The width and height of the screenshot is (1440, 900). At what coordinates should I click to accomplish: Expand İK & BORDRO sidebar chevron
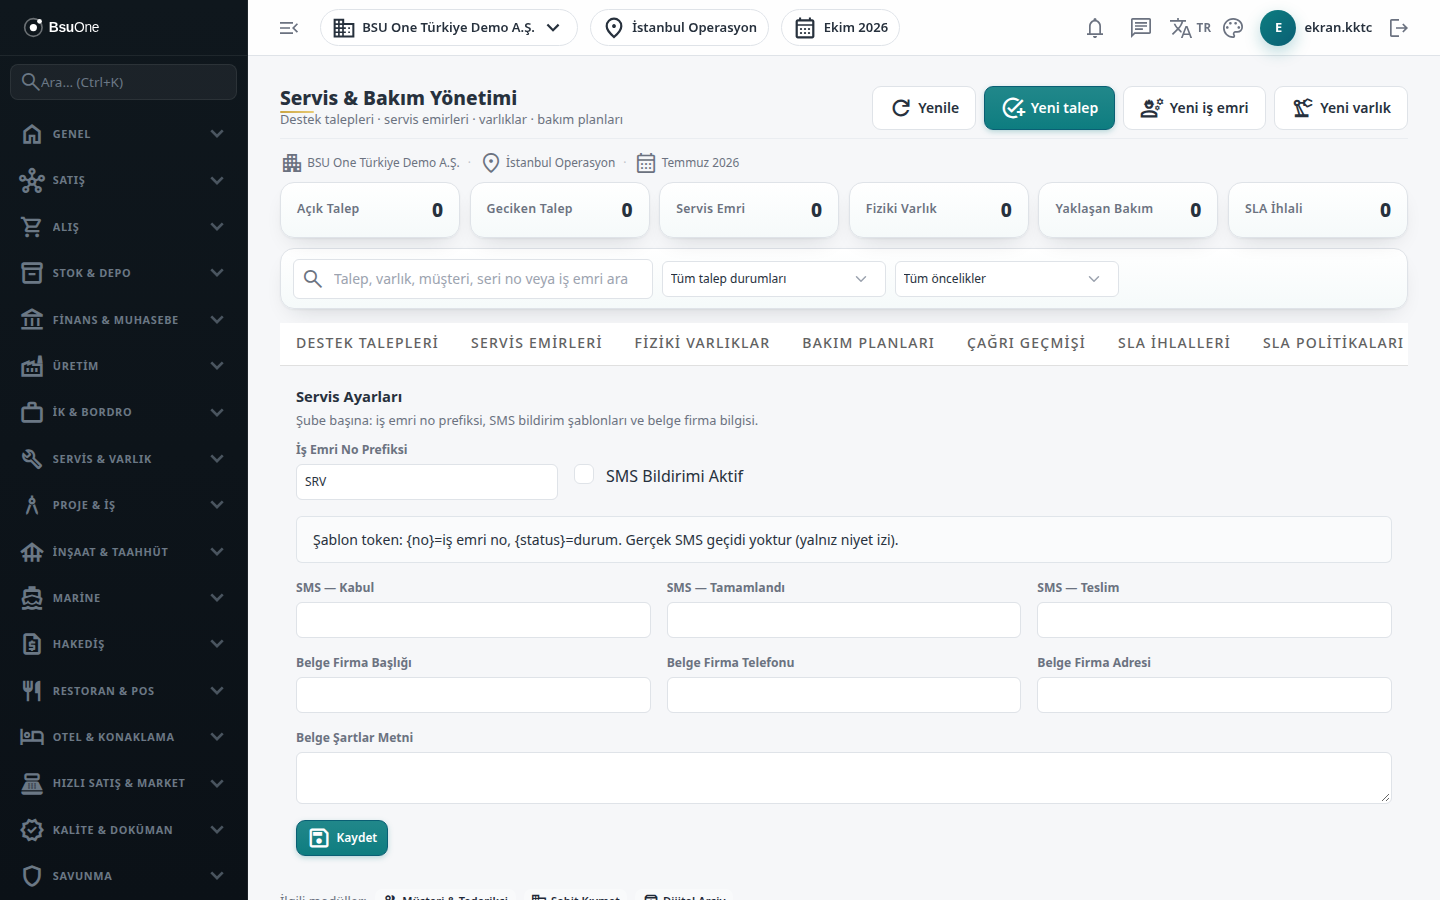tap(217, 412)
